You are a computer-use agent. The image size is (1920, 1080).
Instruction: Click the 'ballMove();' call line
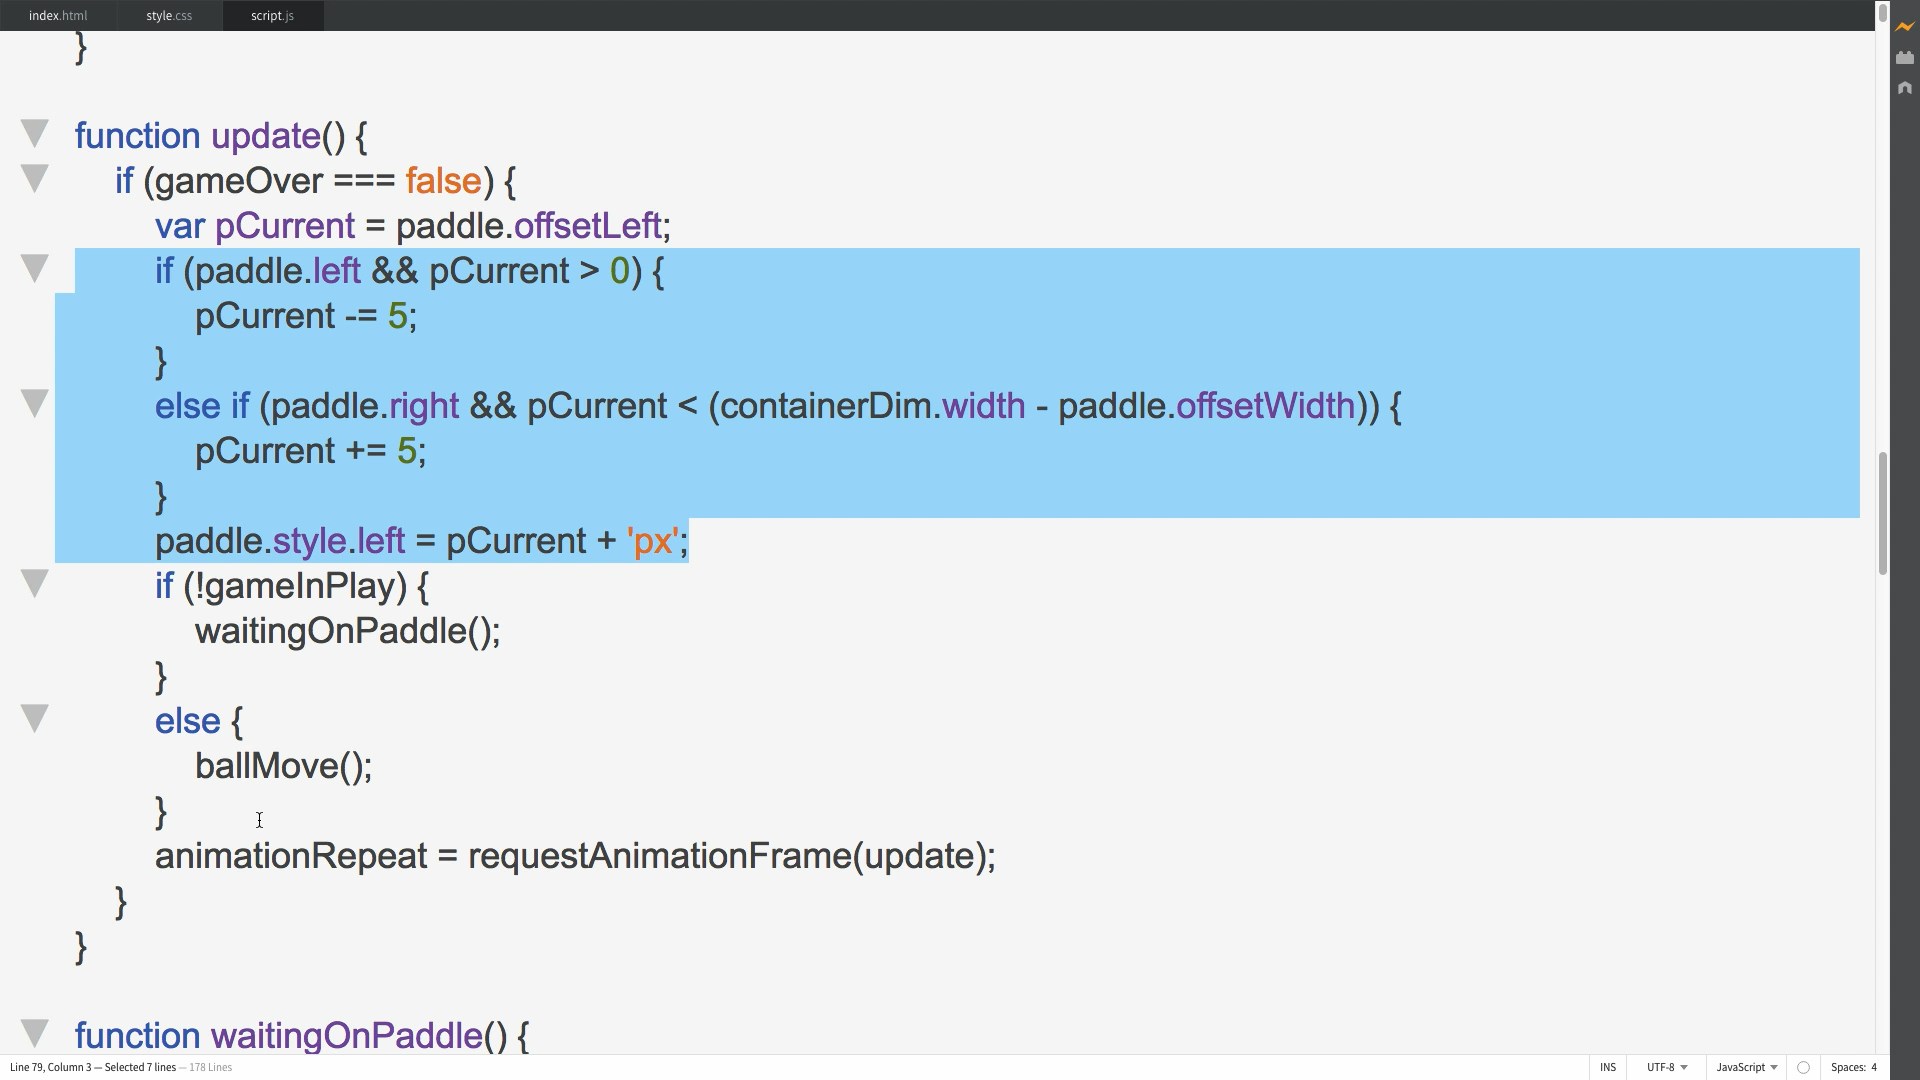283,766
